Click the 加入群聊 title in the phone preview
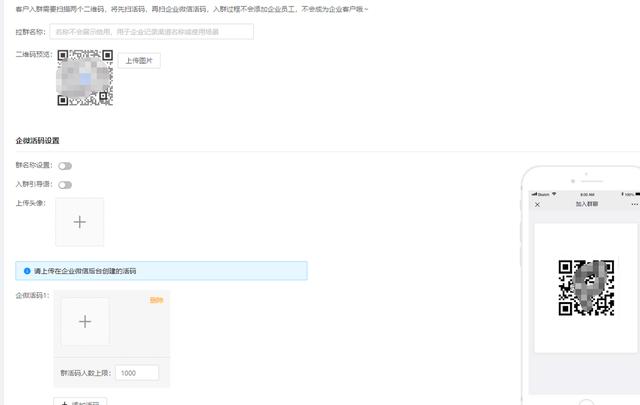This screenshot has height=405, width=640. pyautogui.click(x=587, y=204)
